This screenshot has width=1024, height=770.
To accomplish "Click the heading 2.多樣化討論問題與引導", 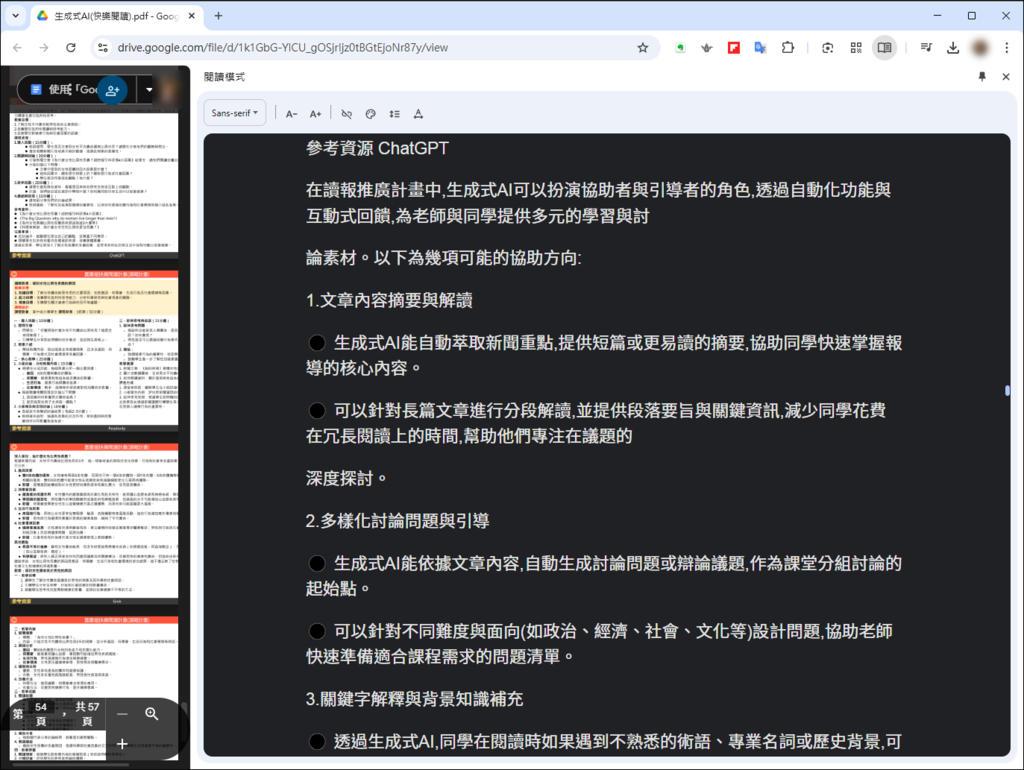I will (x=398, y=521).
